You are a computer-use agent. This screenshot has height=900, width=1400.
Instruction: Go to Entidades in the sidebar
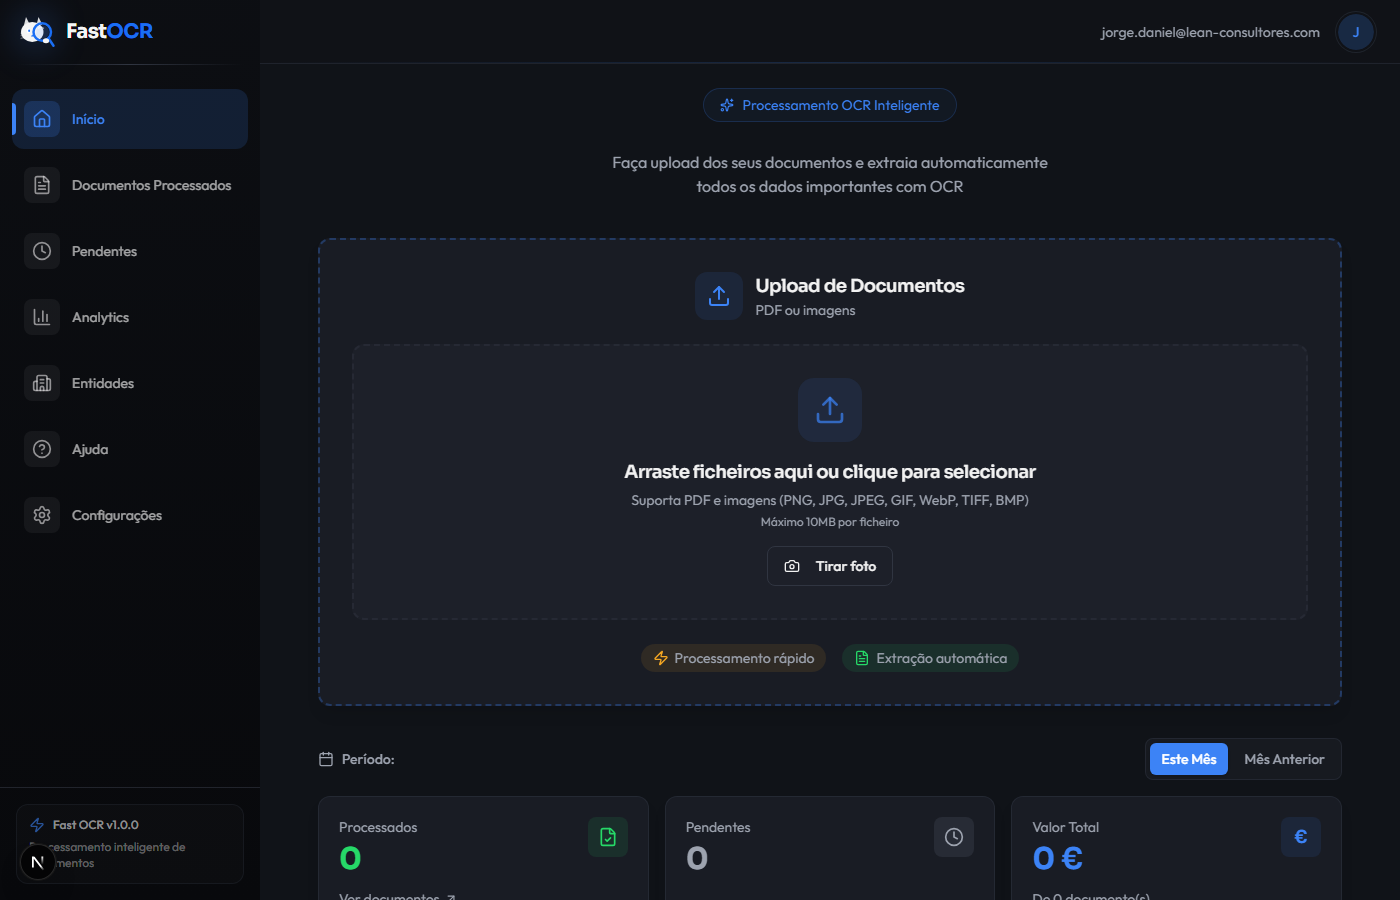[102, 383]
